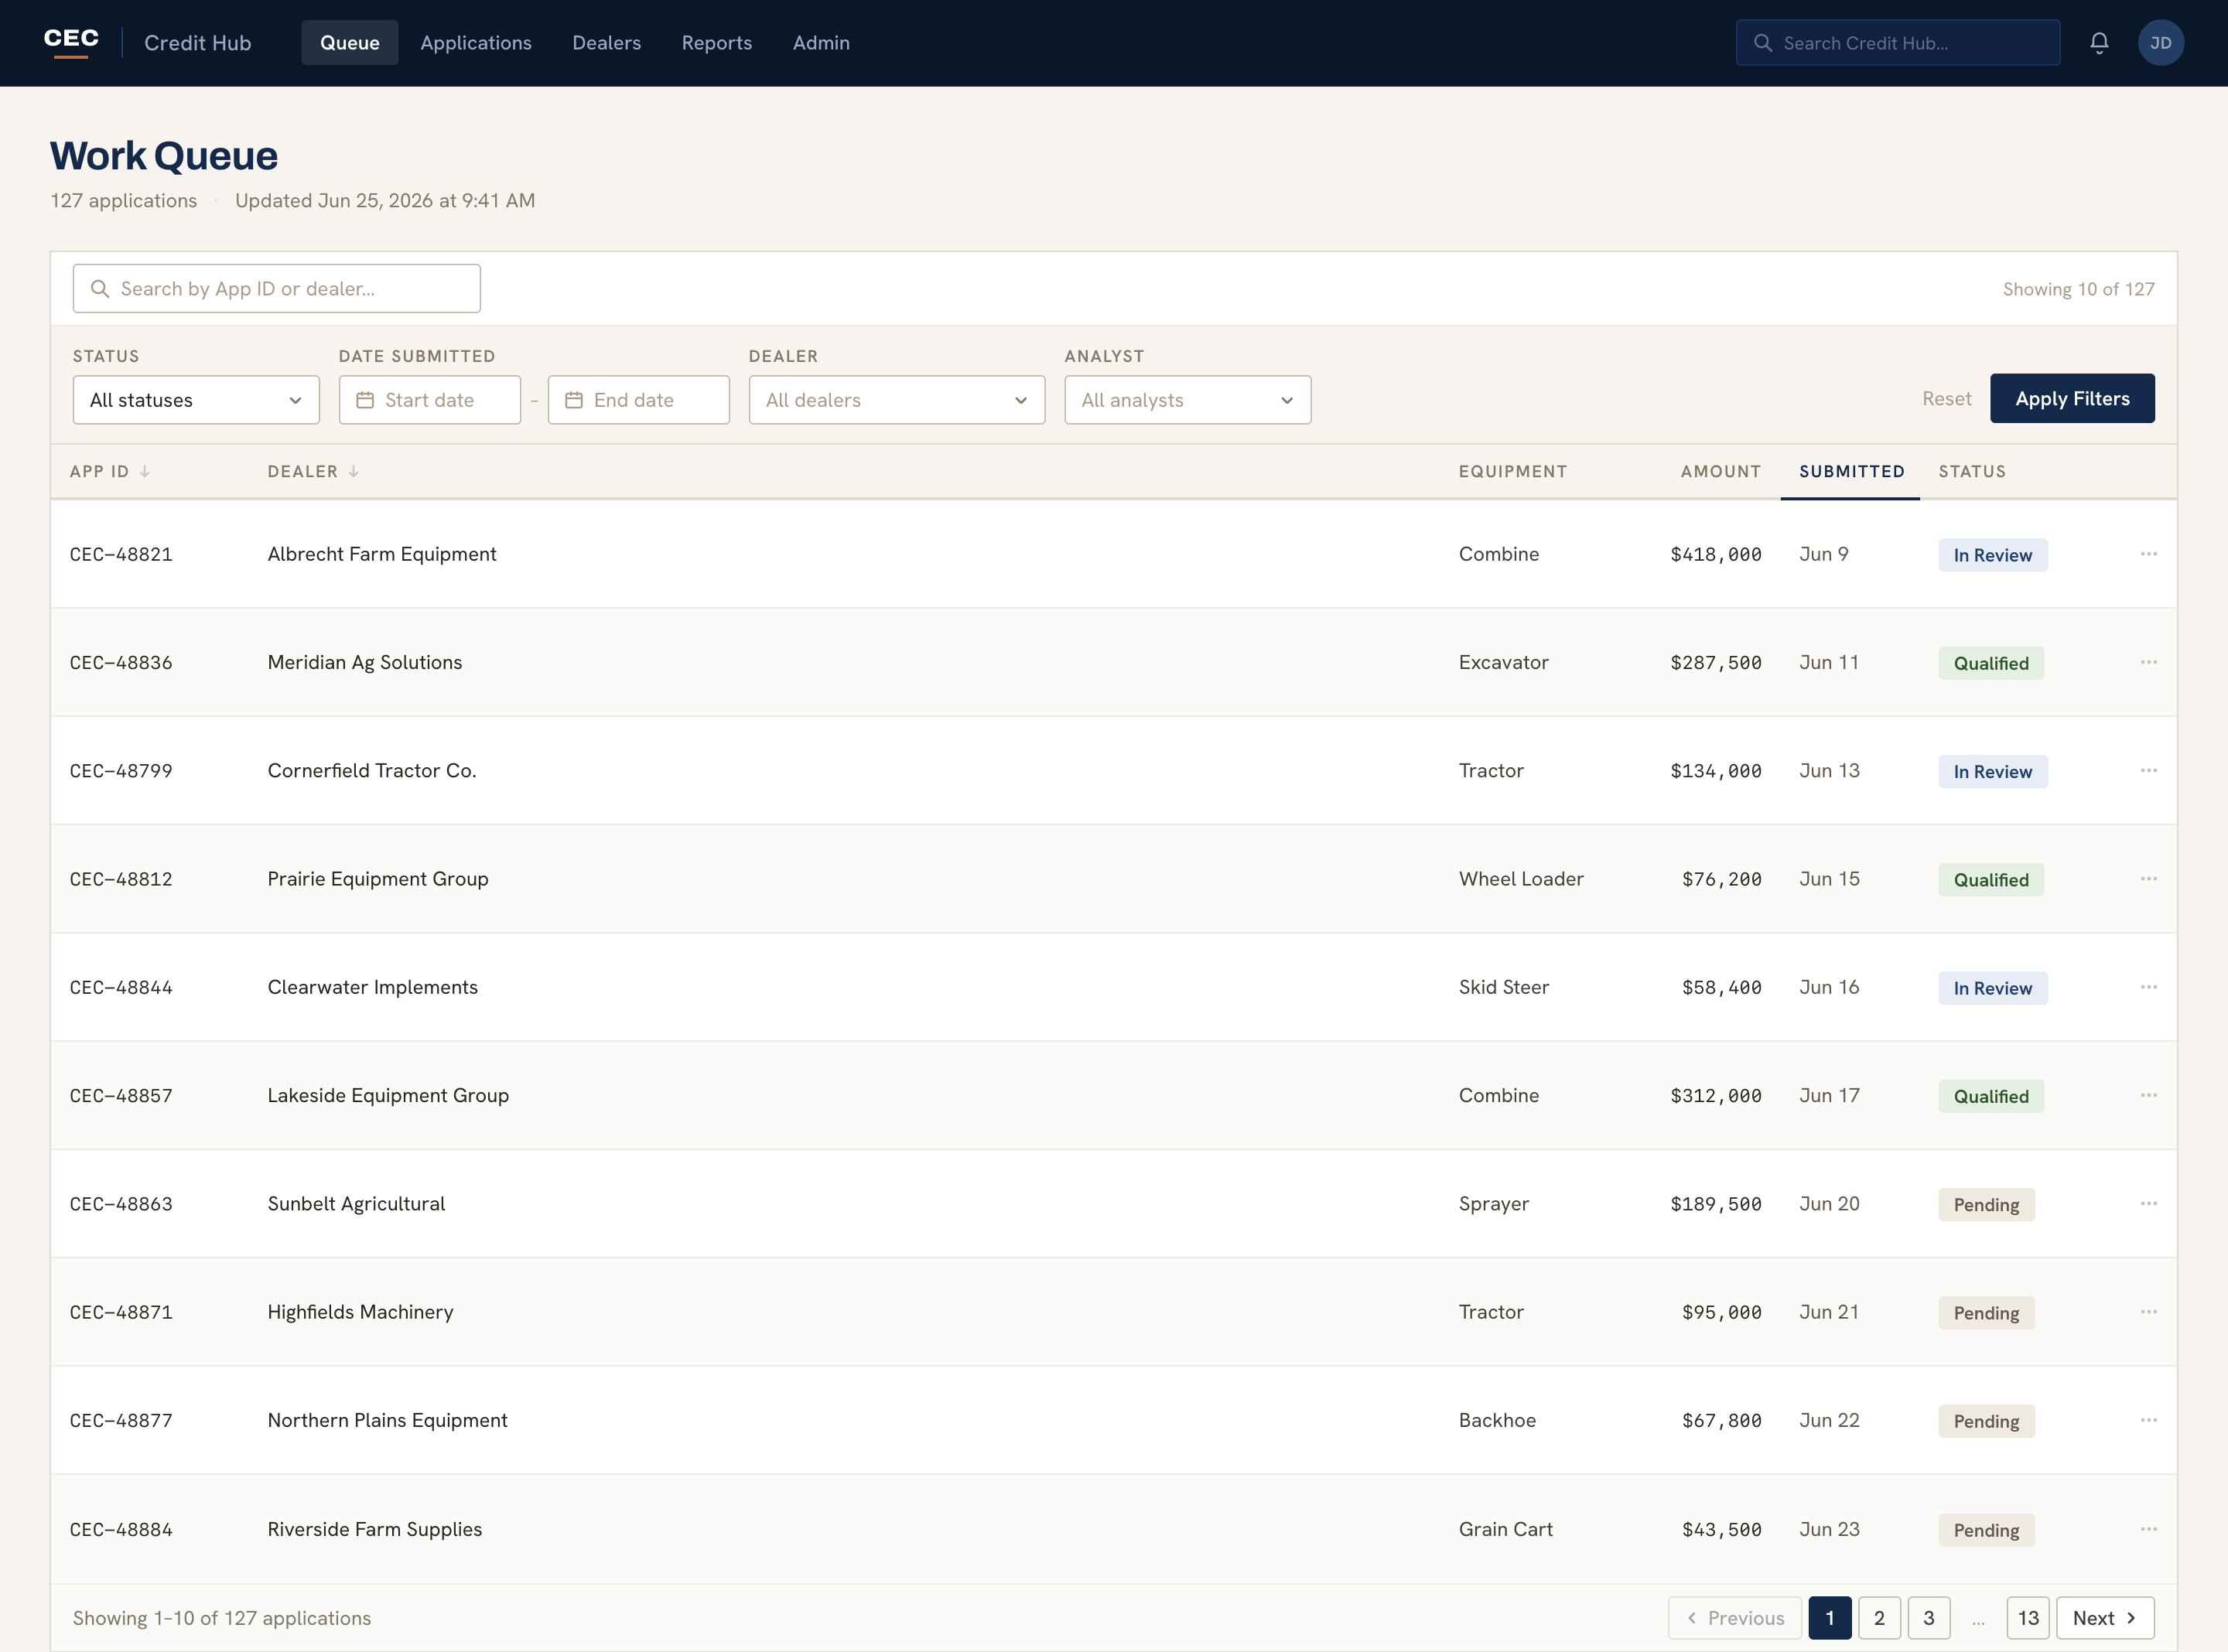2228x1652 pixels.
Task: Open the All analysts dropdown
Action: tap(1187, 400)
